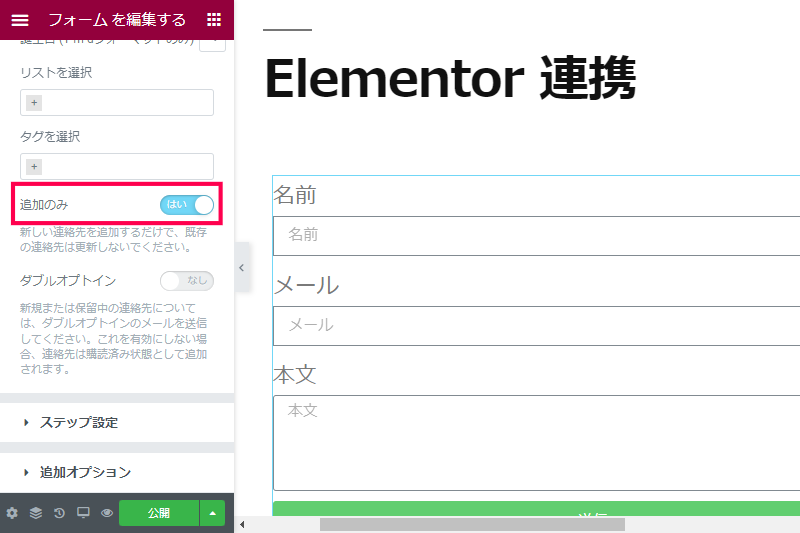The height and width of the screenshot is (533, 800).
Task: Click the メール field label
Action: click(306, 285)
